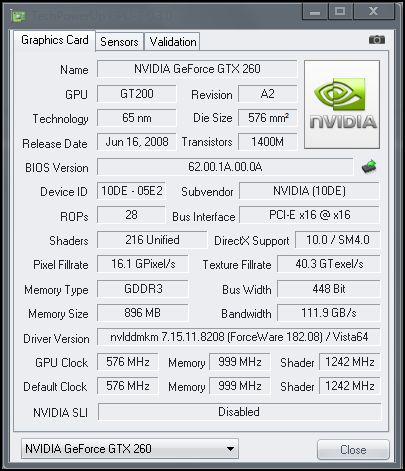The height and width of the screenshot is (471, 405).
Task: Click the Device ID field 10DE - 05E2
Action: (x=131, y=191)
